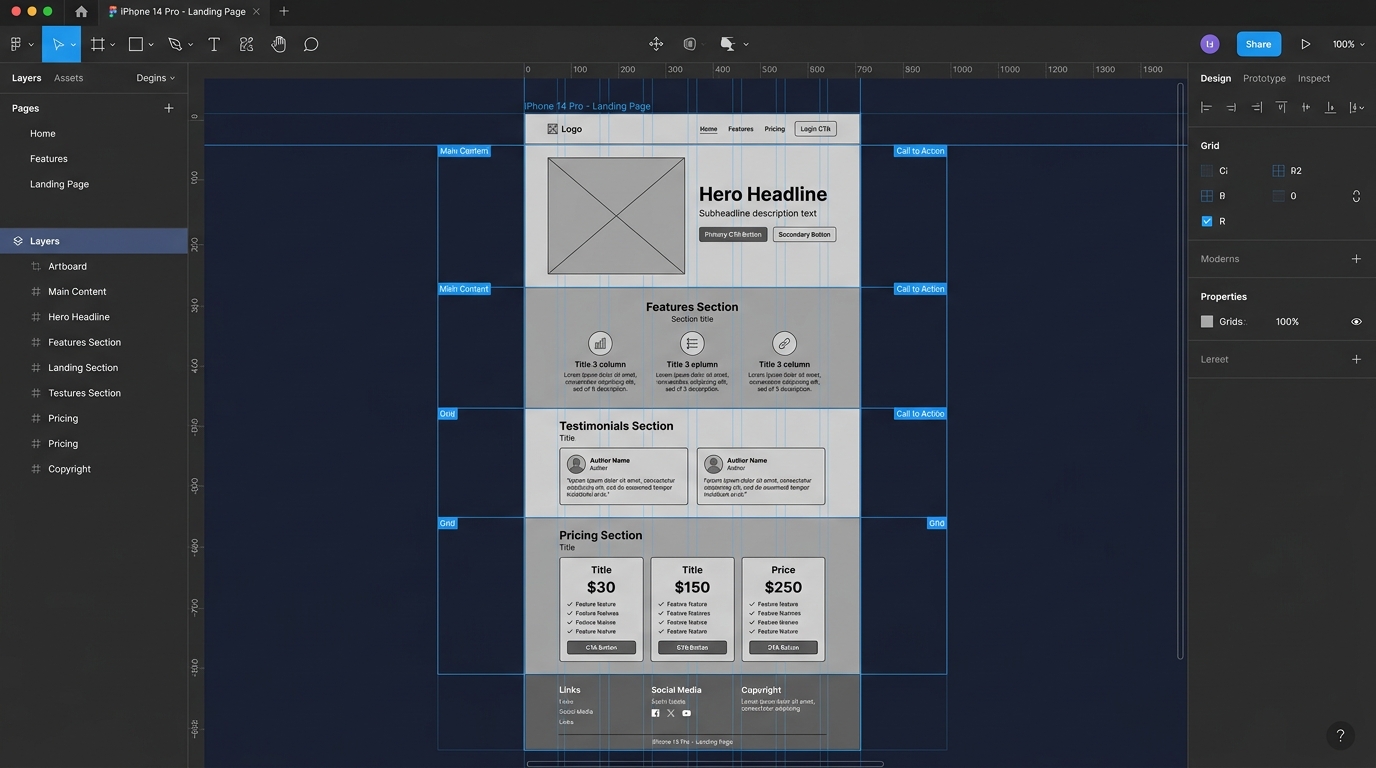Screen dimensions: 1376x768
Task: Click the Grids 100% opacity value
Action: (x=1287, y=322)
